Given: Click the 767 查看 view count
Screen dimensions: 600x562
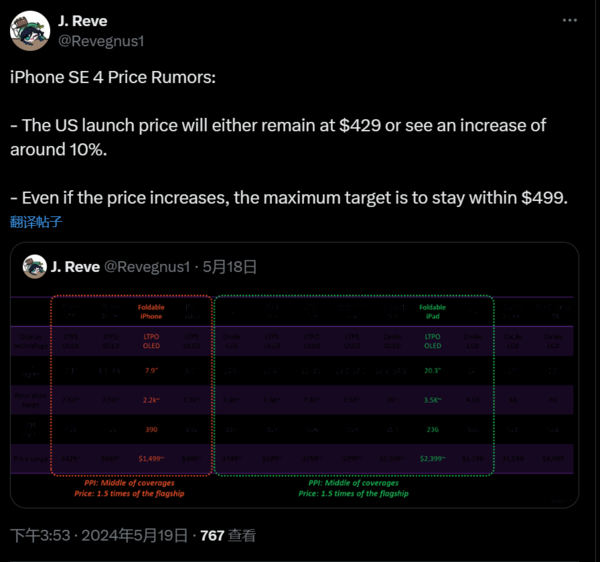Looking at the screenshot, I should pos(228,536).
